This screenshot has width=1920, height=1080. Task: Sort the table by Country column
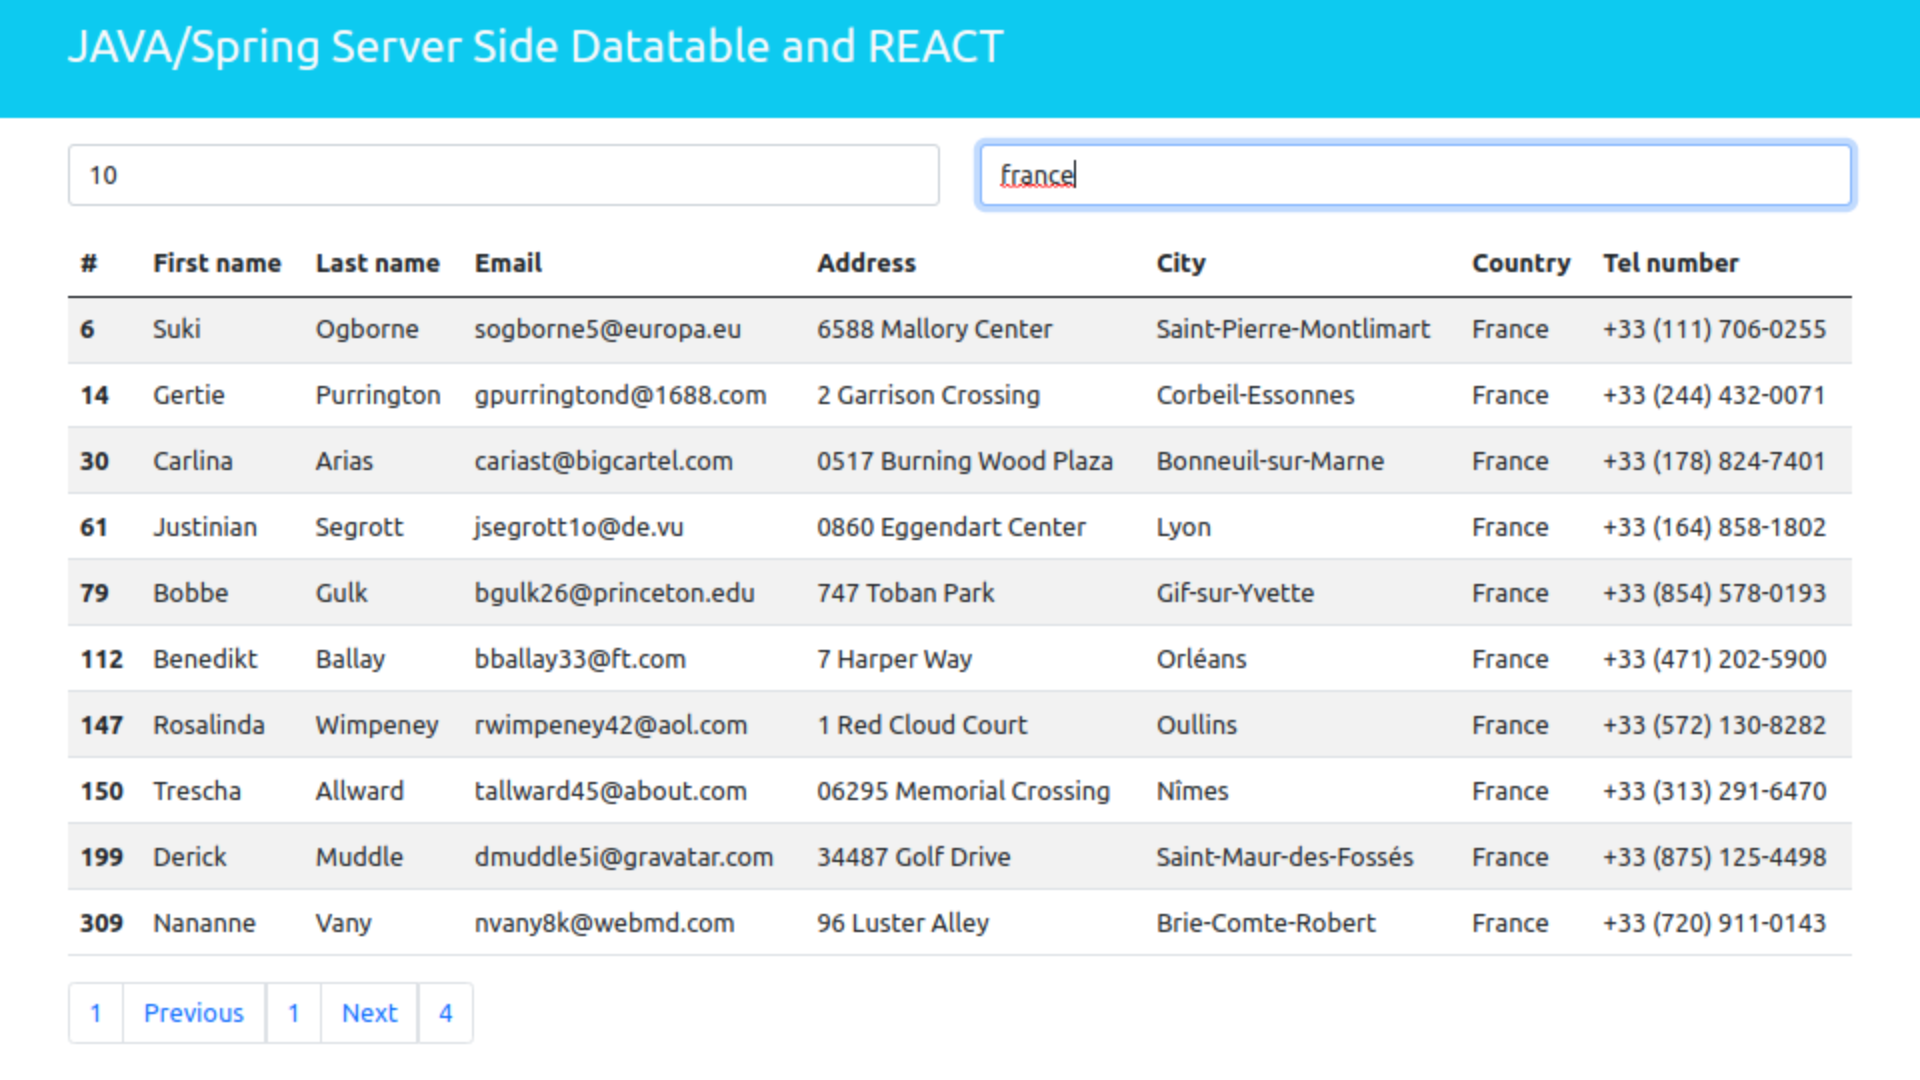pos(1520,263)
